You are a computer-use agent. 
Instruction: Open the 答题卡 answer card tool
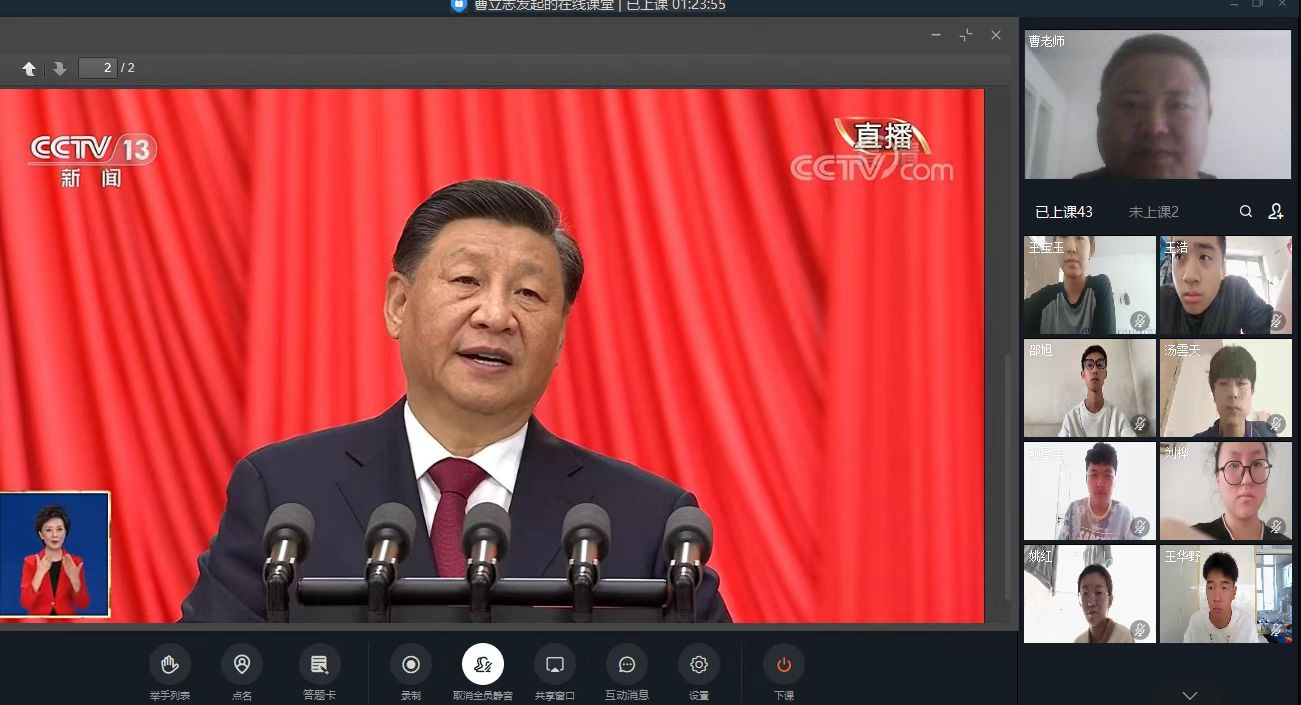pyautogui.click(x=319, y=665)
